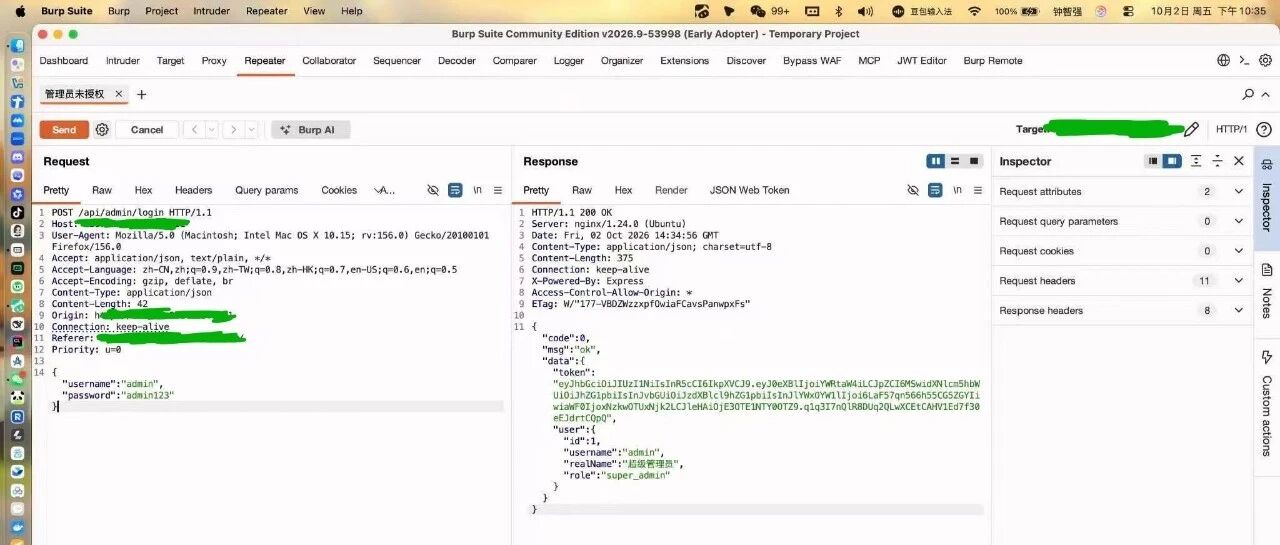Add a new Repeater tab

[141, 95]
